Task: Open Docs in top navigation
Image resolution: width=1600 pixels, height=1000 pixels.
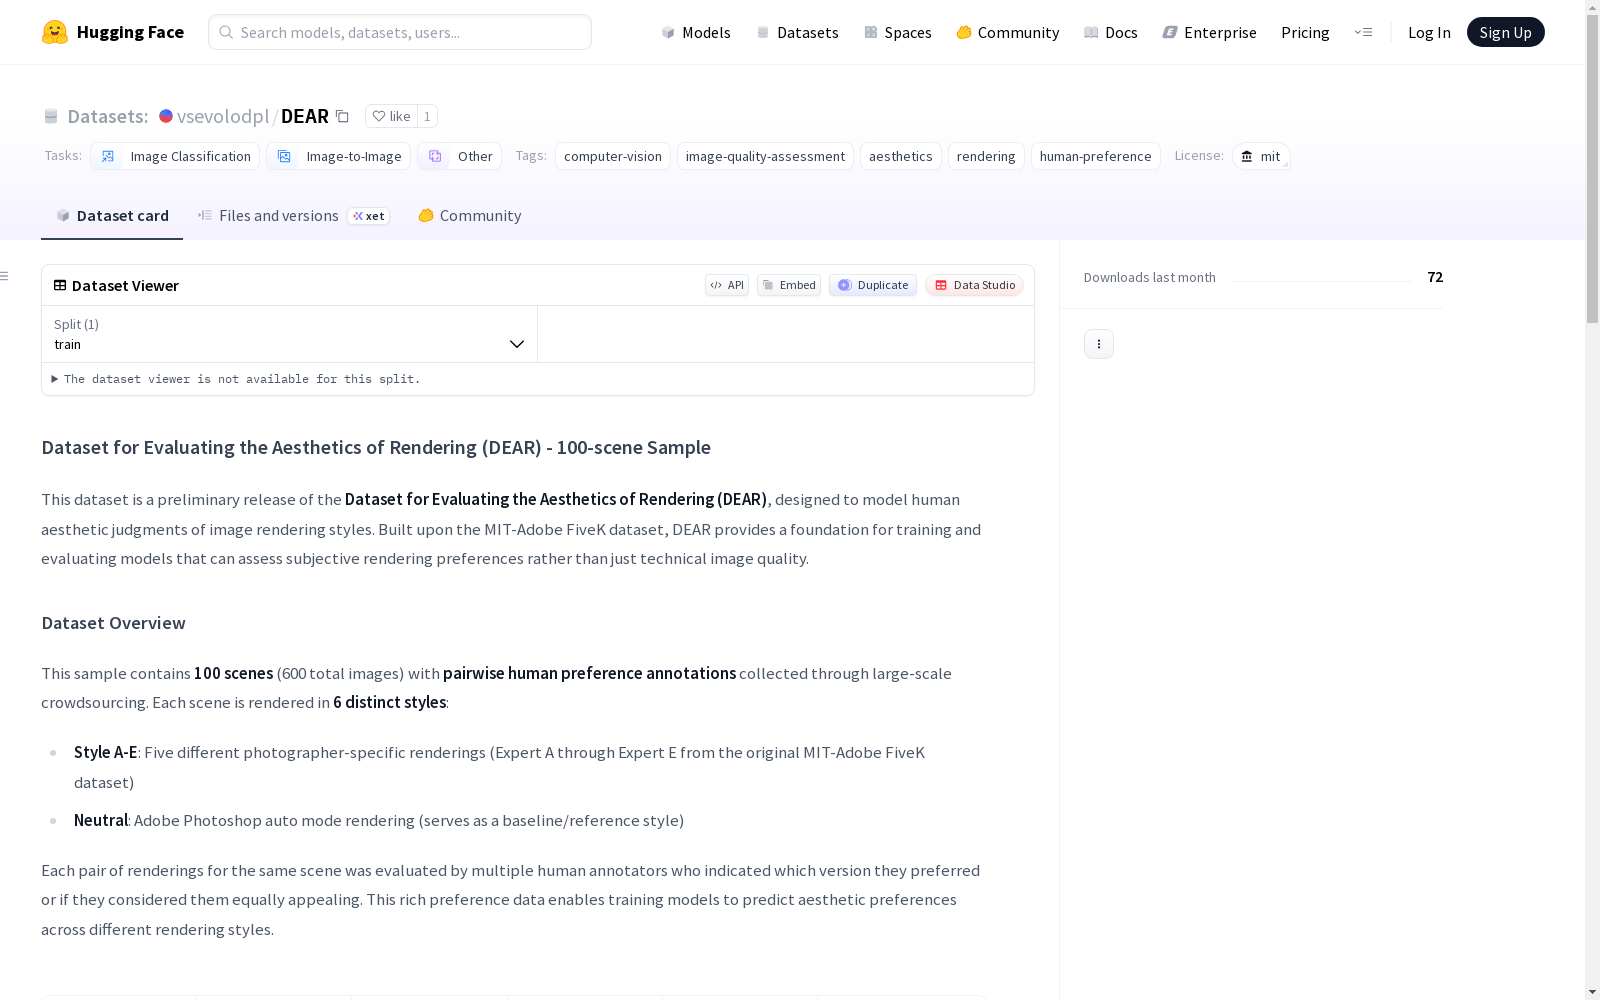Action: point(1111,32)
